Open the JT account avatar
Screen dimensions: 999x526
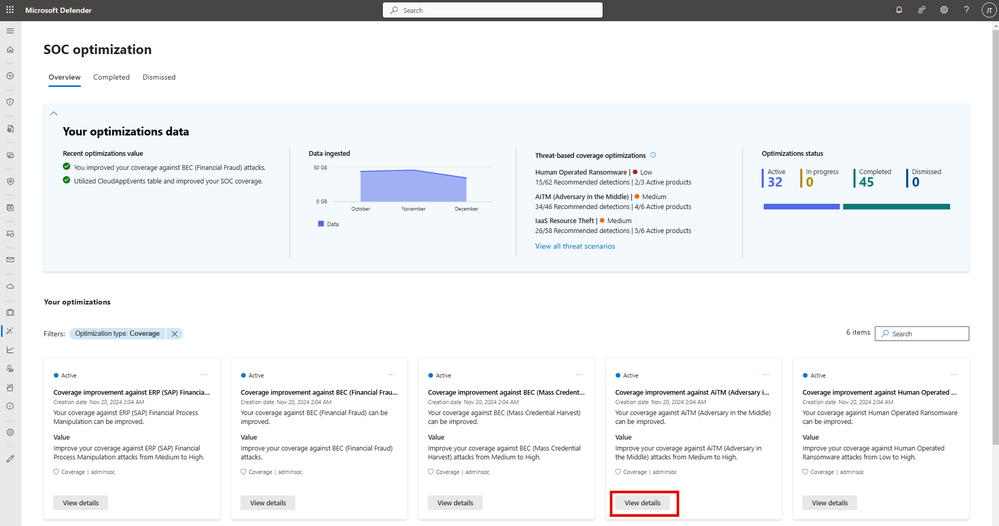pyautogui.click(x=989, y=10)
